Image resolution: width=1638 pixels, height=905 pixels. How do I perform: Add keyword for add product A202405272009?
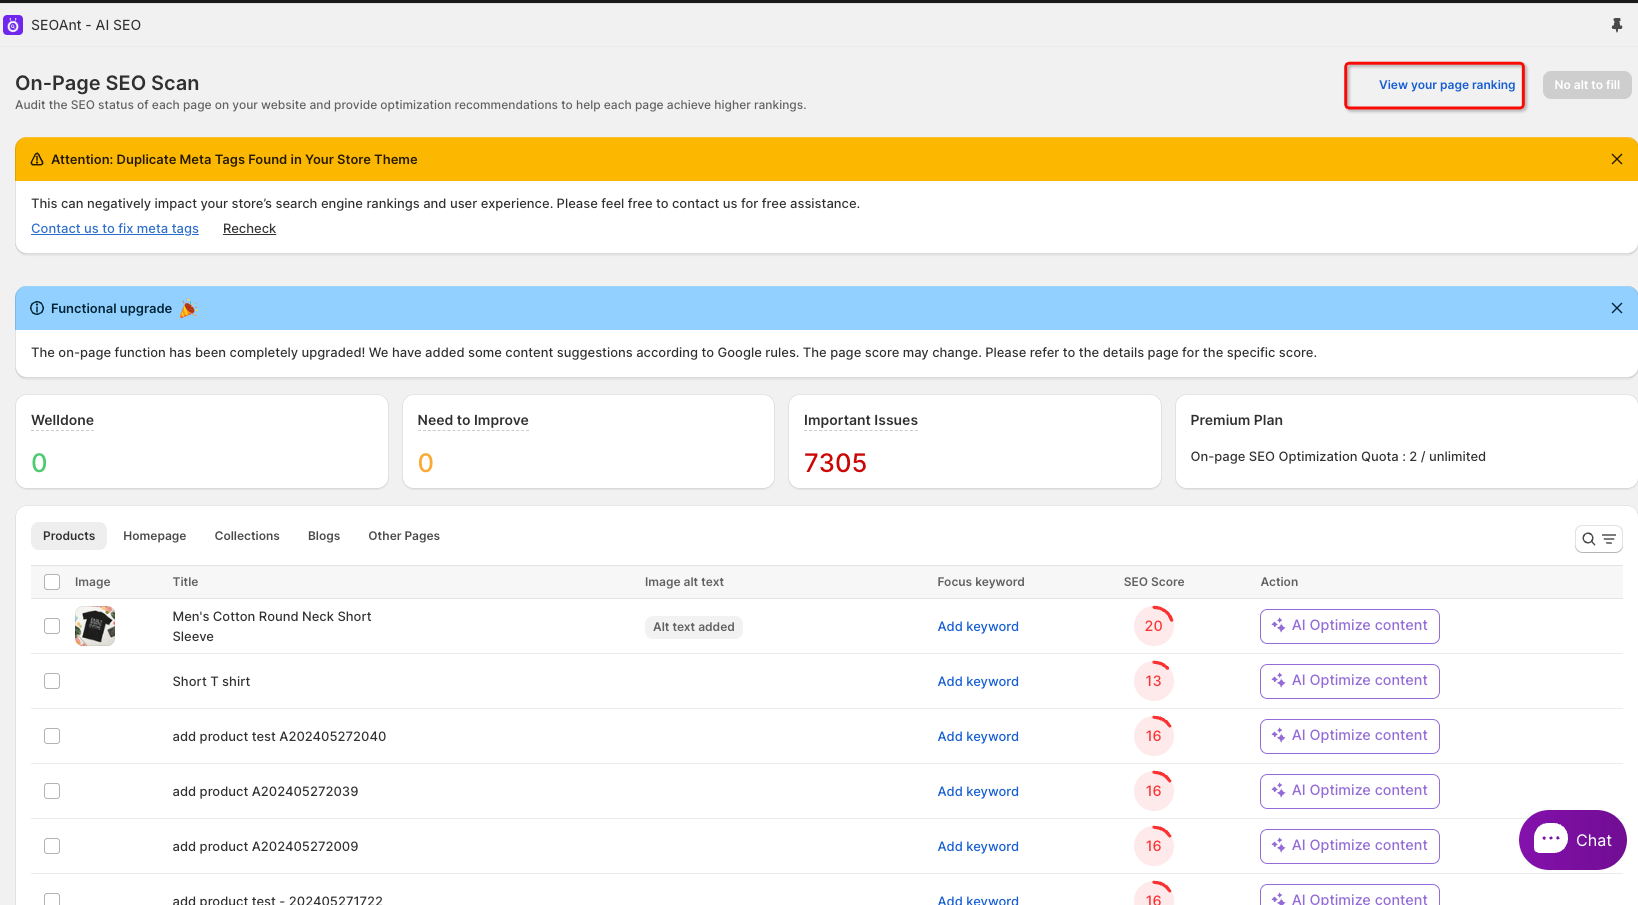pyautogui.click(x=978, y=846)
